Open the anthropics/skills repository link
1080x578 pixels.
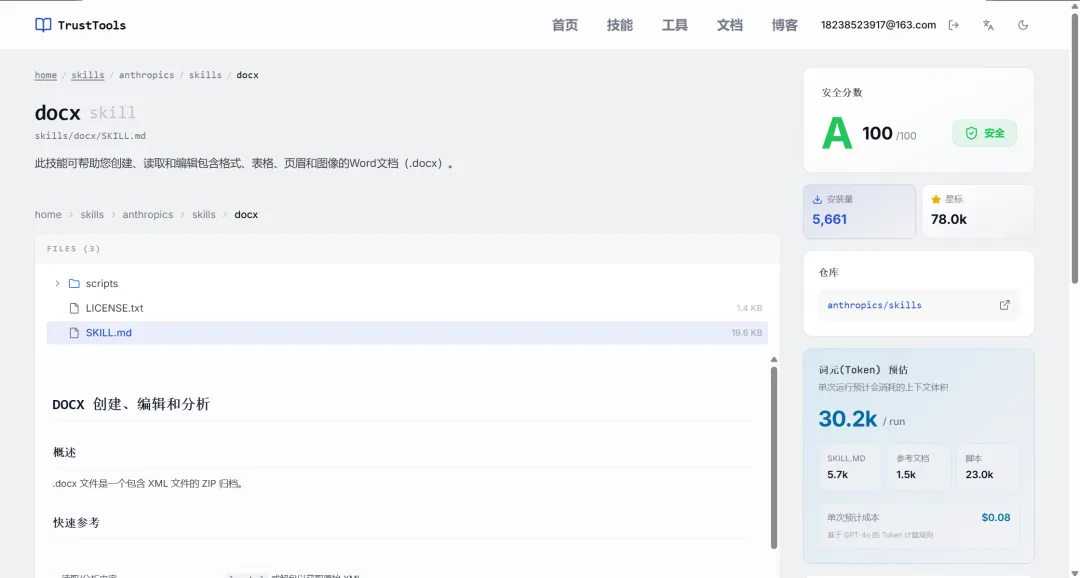pyautogui.click(x=874, y=305)
